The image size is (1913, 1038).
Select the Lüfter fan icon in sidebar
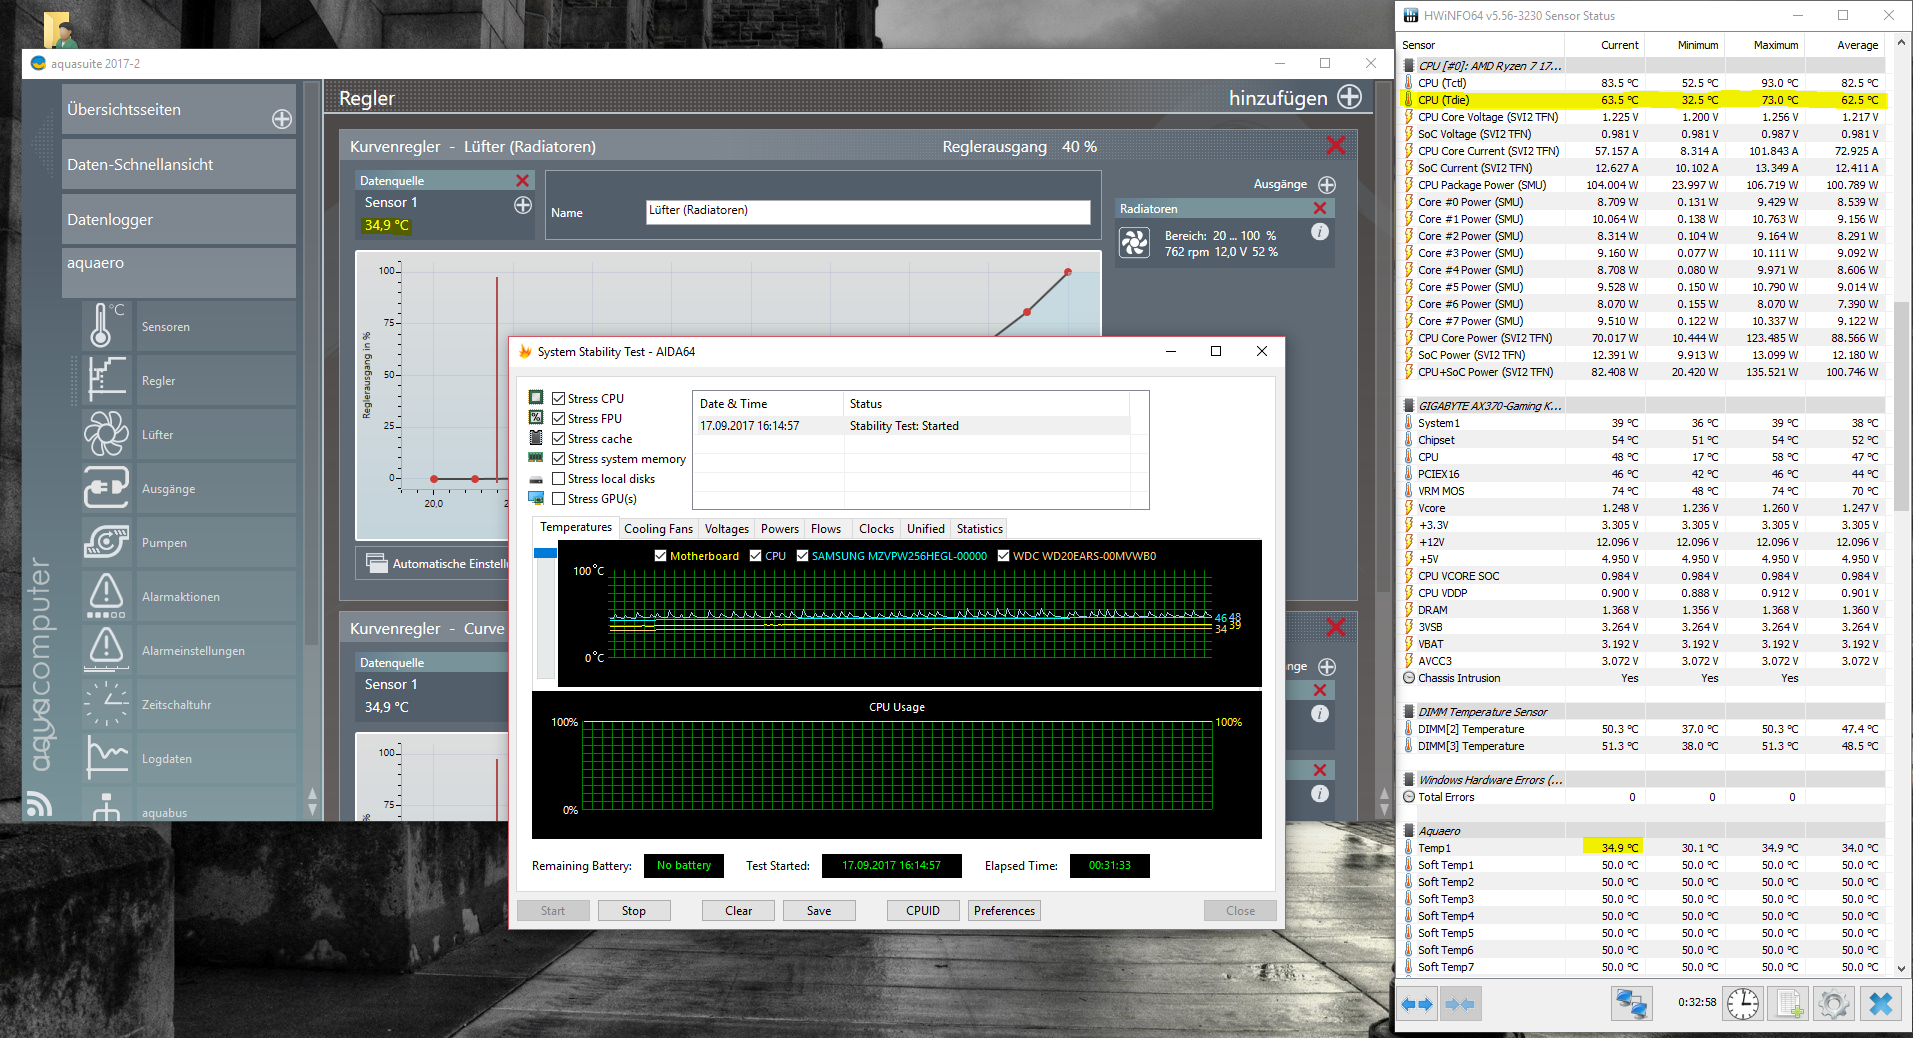click(x=106, y=434)
